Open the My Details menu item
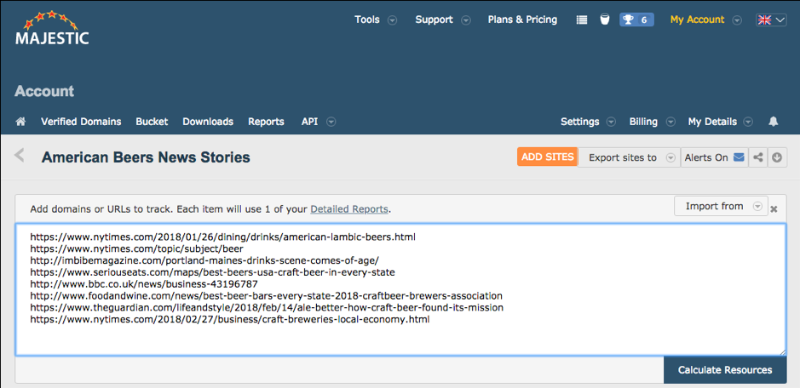 coord(712,122)
